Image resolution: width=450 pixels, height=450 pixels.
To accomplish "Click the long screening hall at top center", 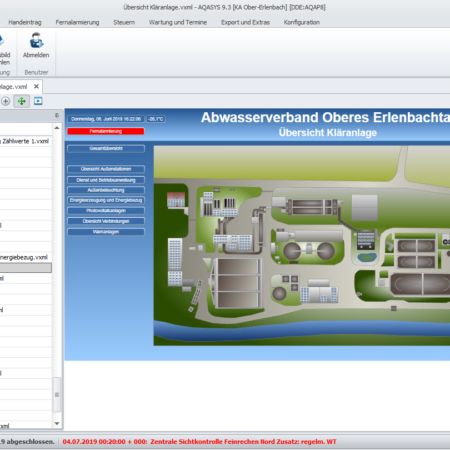I will (312, 206).
